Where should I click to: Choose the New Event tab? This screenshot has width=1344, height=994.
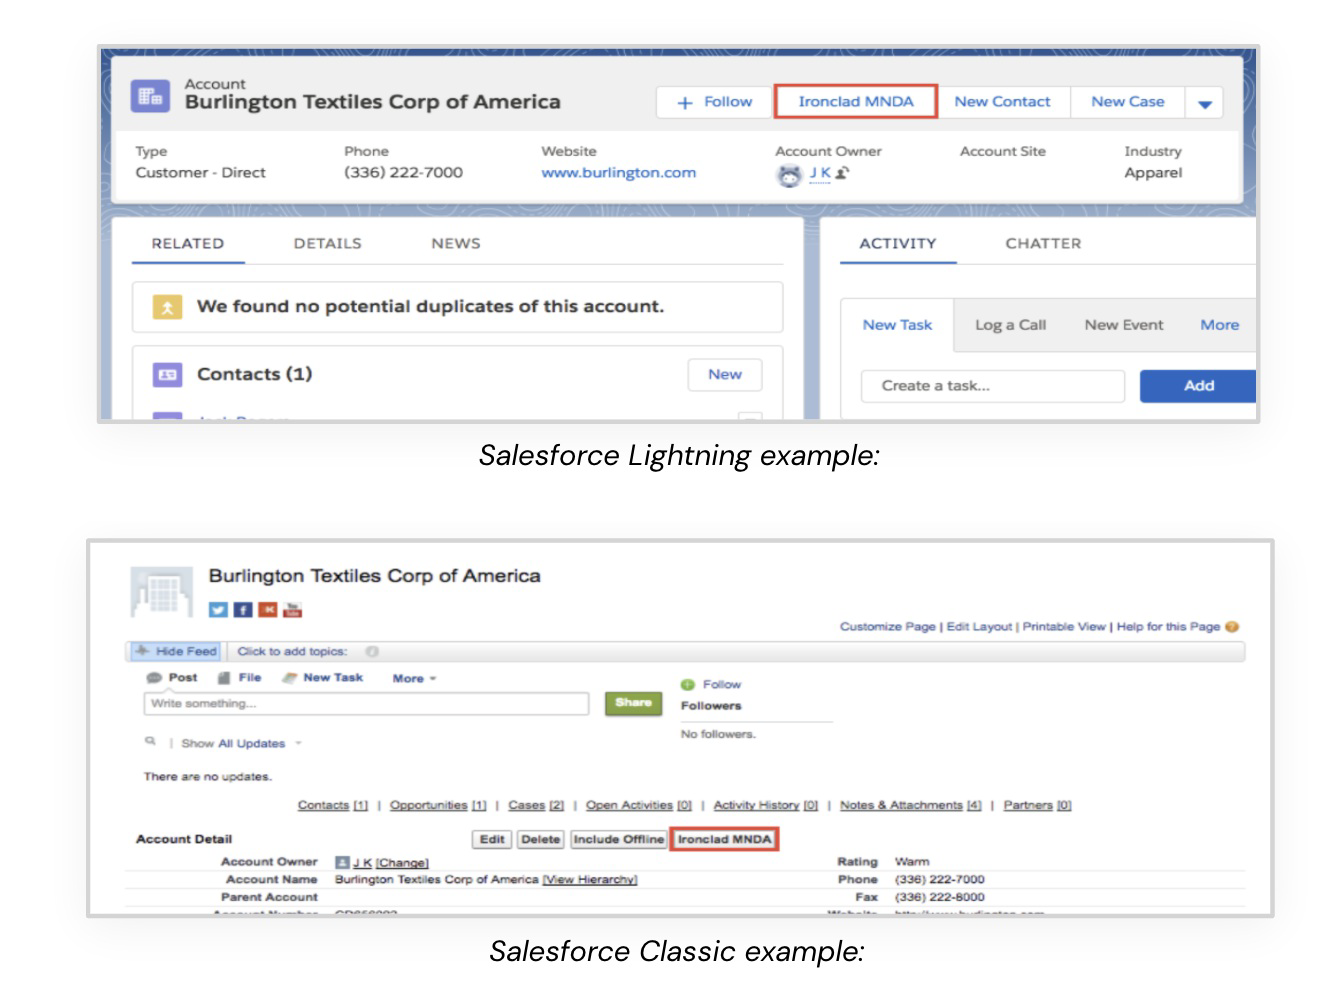click(1124, 325)
